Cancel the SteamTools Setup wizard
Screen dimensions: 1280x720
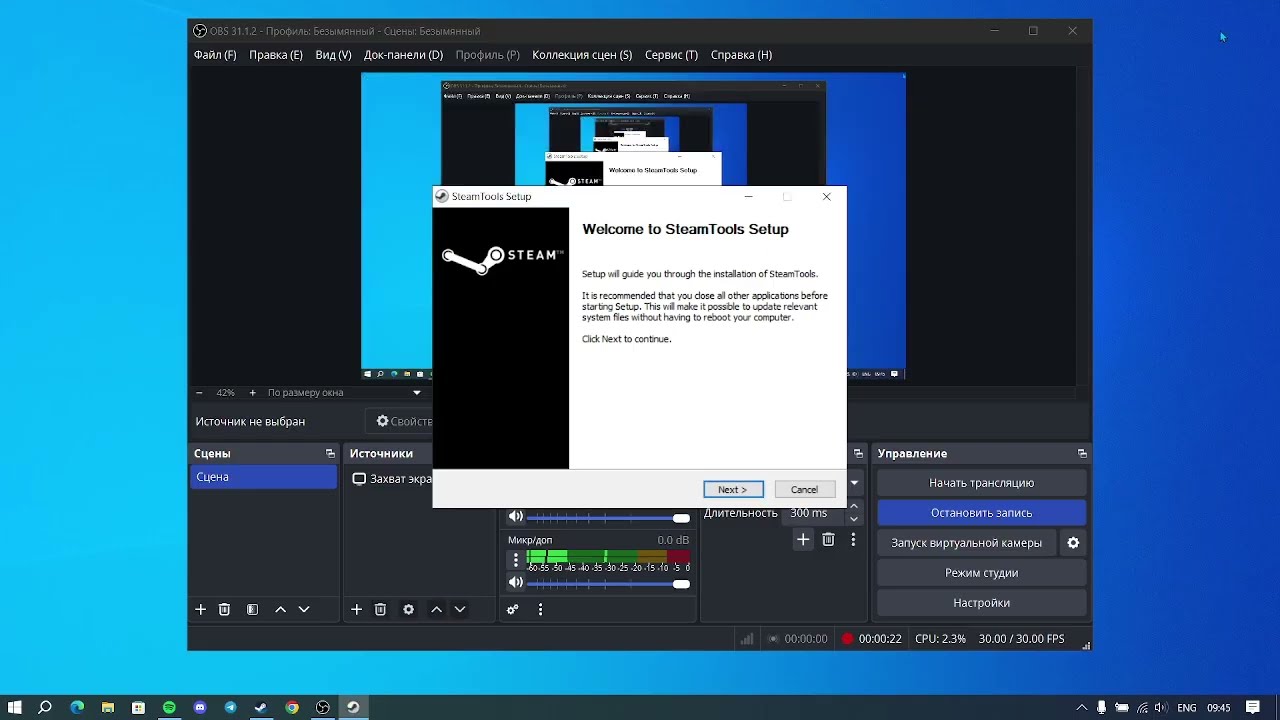(805, 490)
